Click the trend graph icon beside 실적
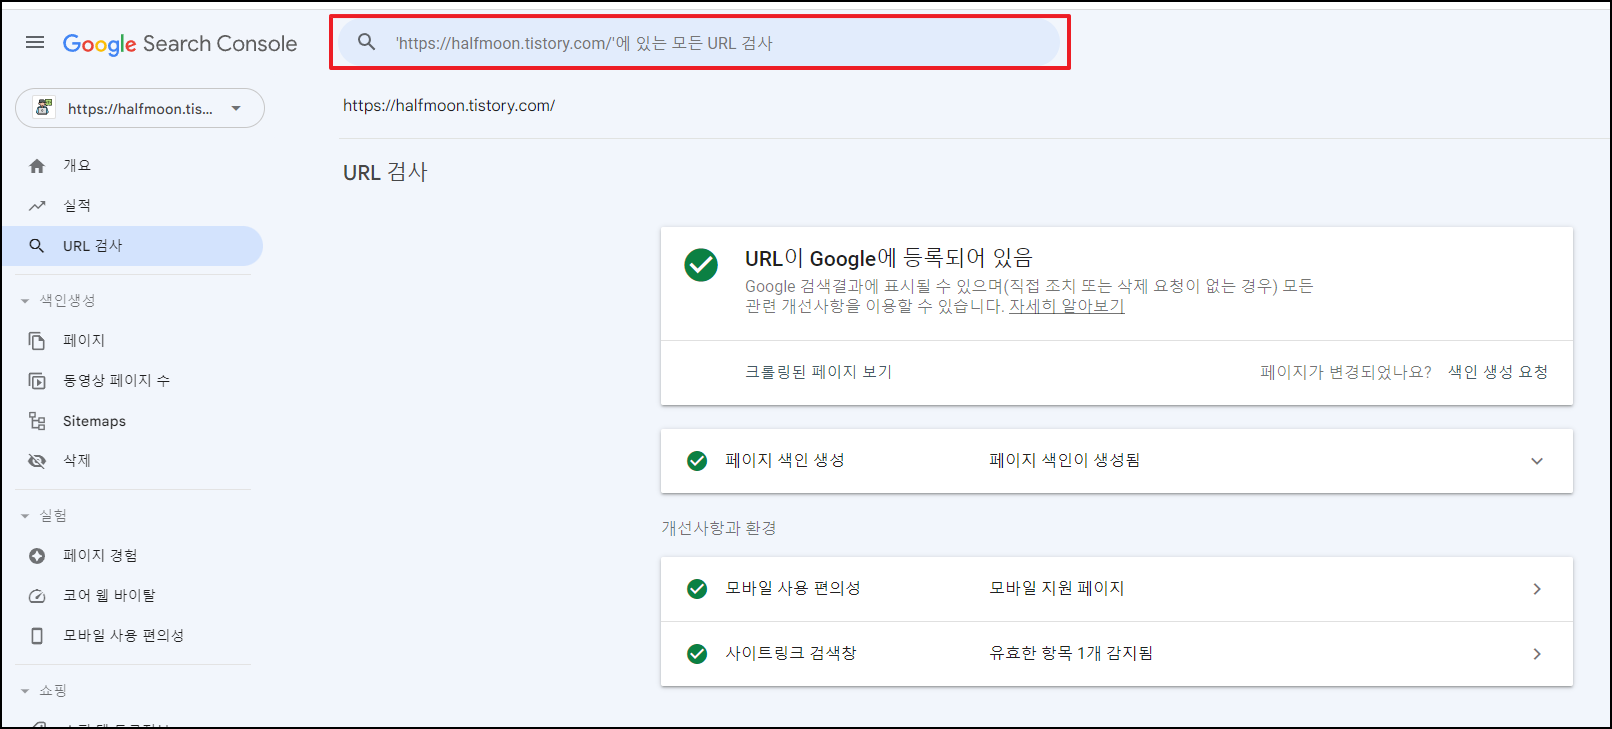 click(x=37, y=206)
